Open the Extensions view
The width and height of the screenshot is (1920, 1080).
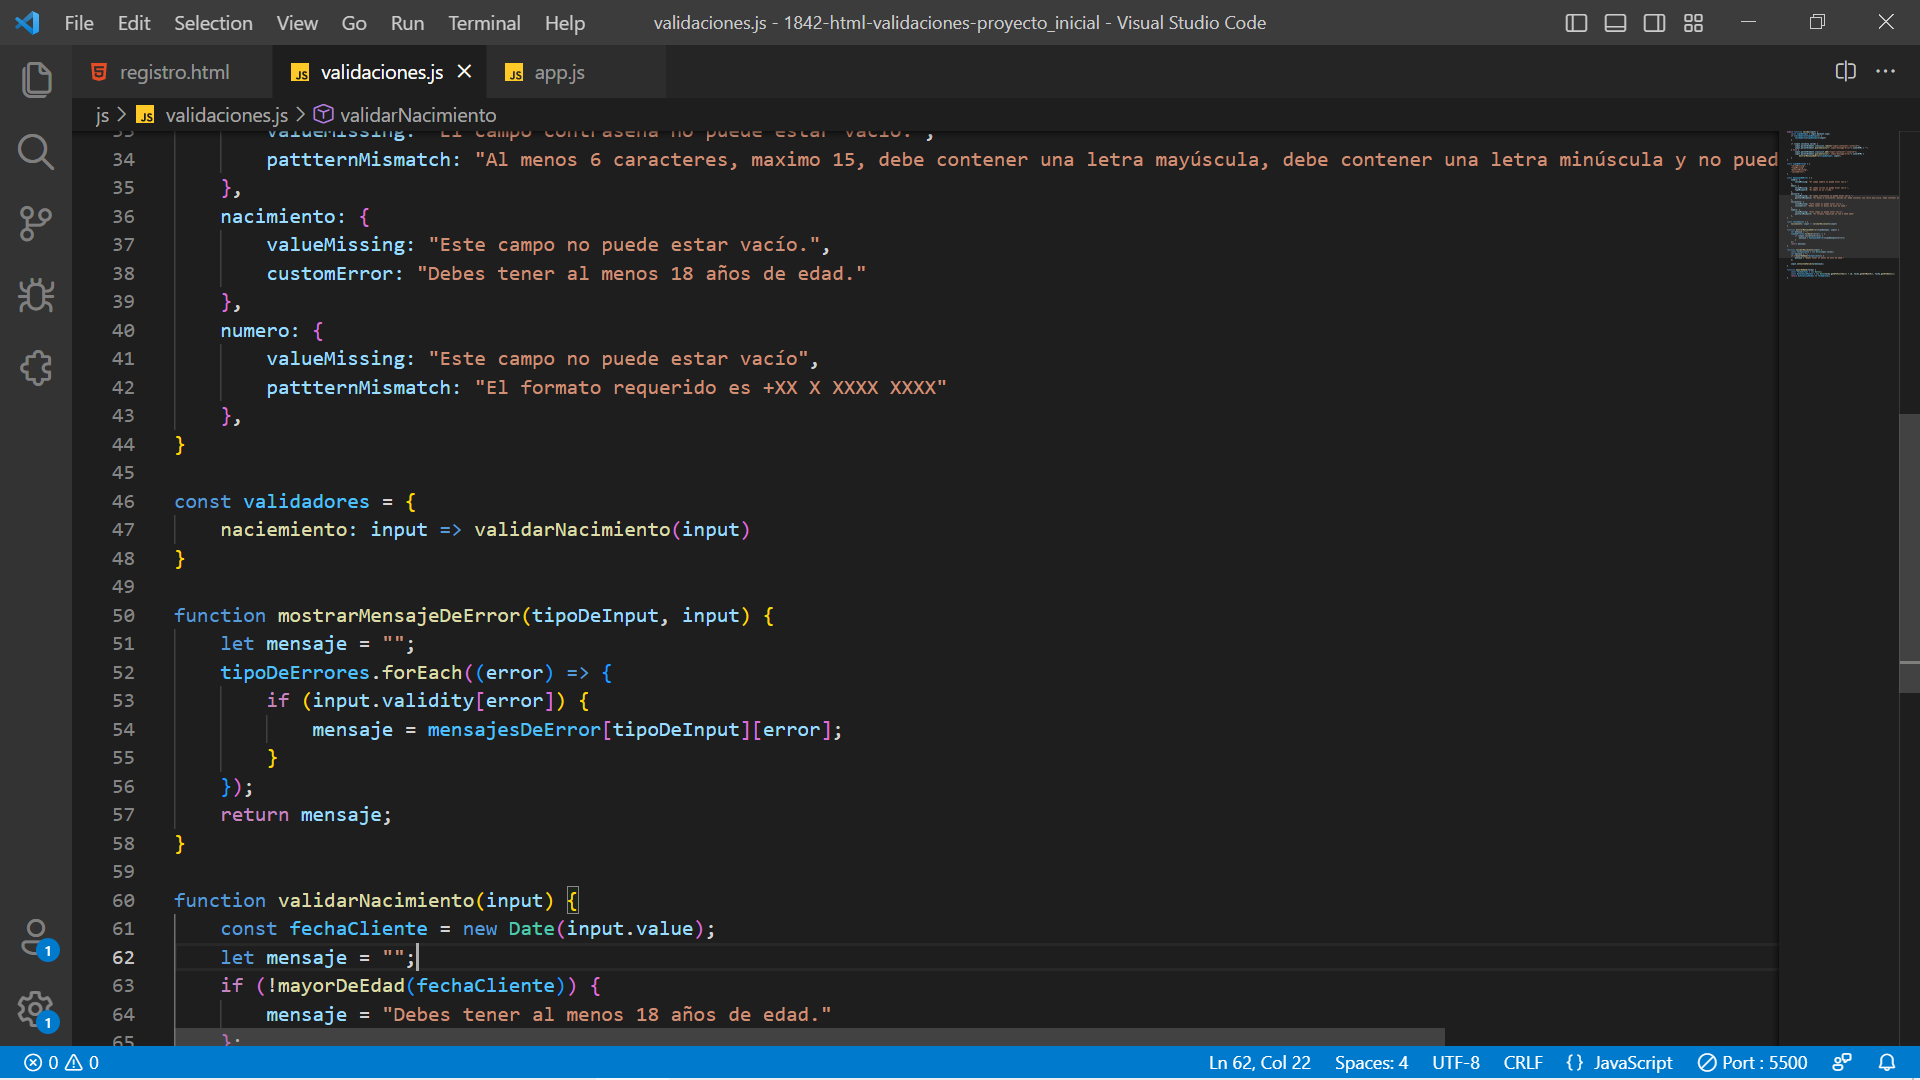tap(36, 368)
